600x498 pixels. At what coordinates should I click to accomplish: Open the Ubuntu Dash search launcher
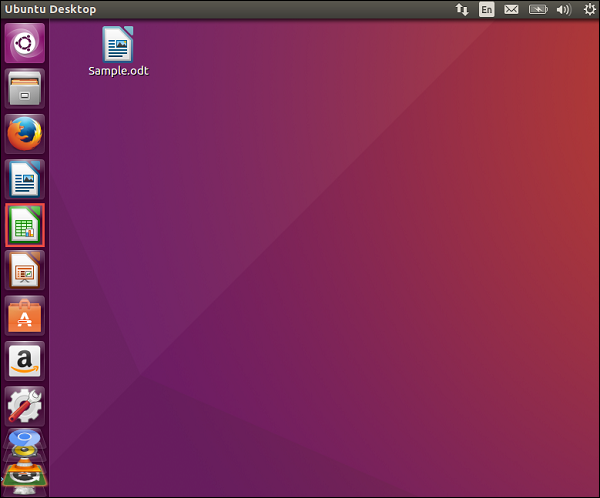coord(24,43)
